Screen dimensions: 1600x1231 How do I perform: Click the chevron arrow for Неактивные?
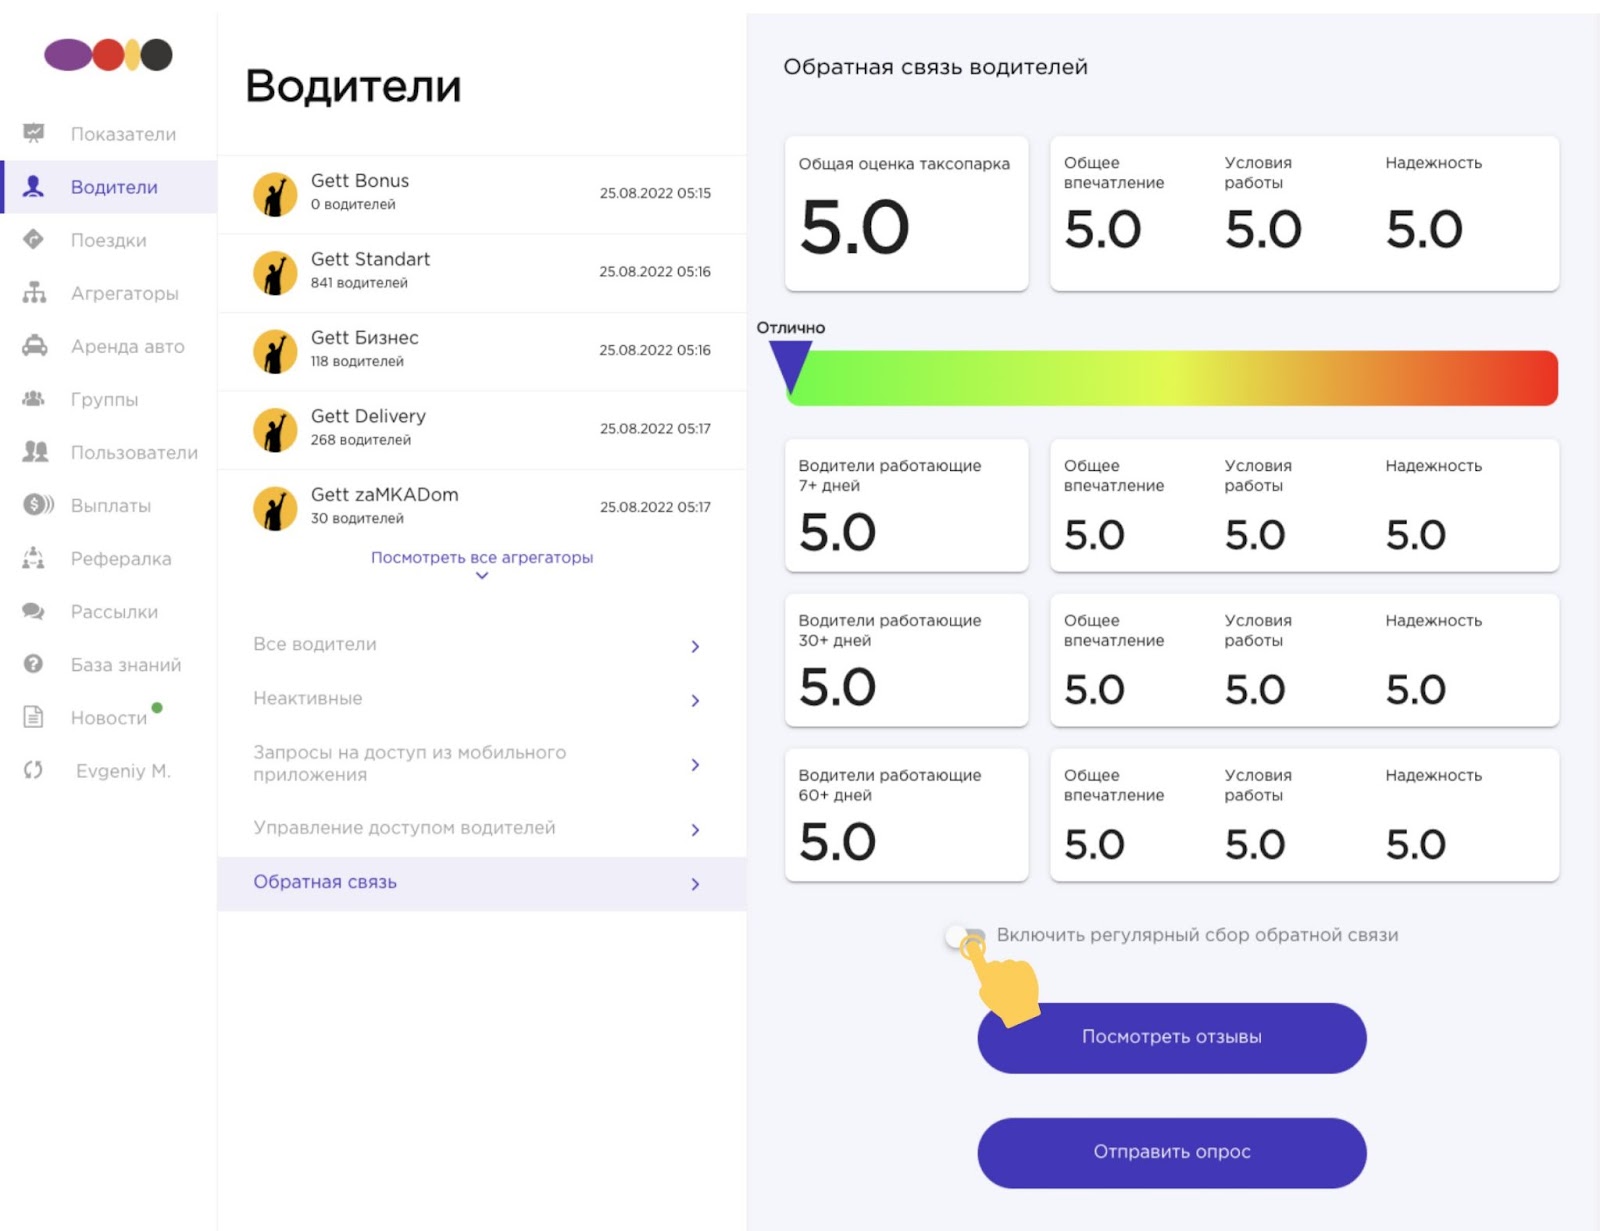[x=695, y=700]
